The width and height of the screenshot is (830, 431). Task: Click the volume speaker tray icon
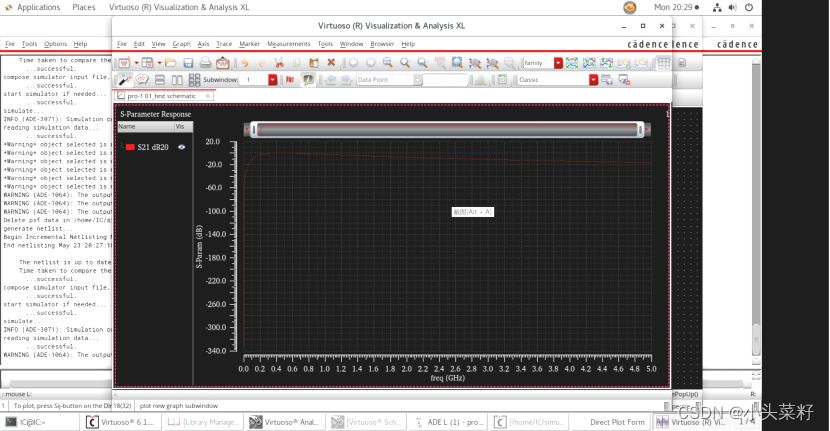733,7
